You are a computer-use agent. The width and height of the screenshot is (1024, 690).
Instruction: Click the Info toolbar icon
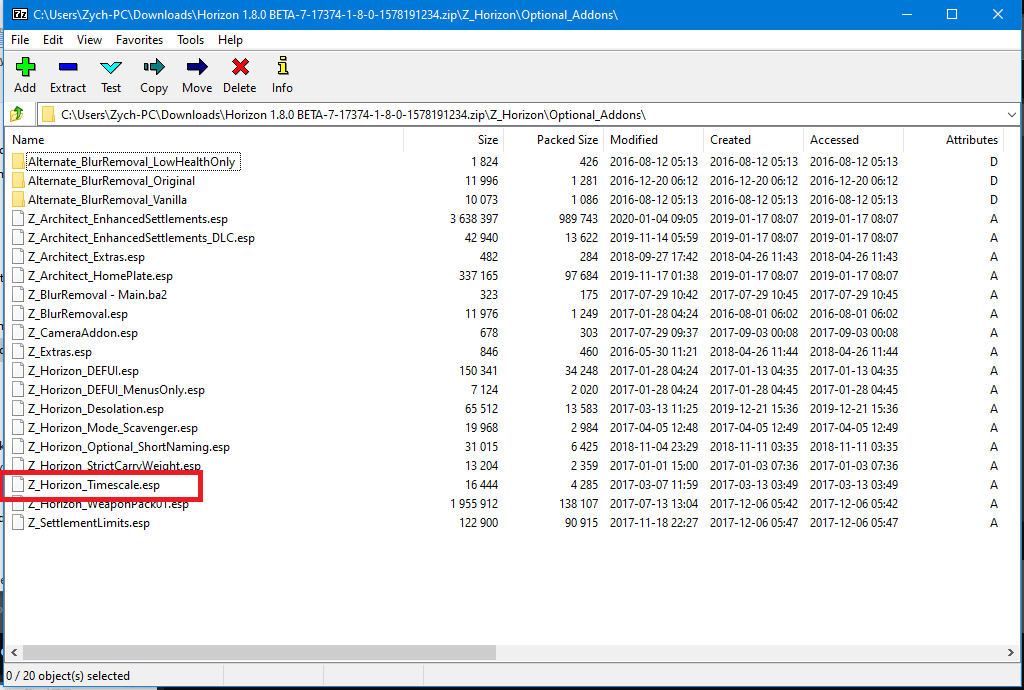283,68
